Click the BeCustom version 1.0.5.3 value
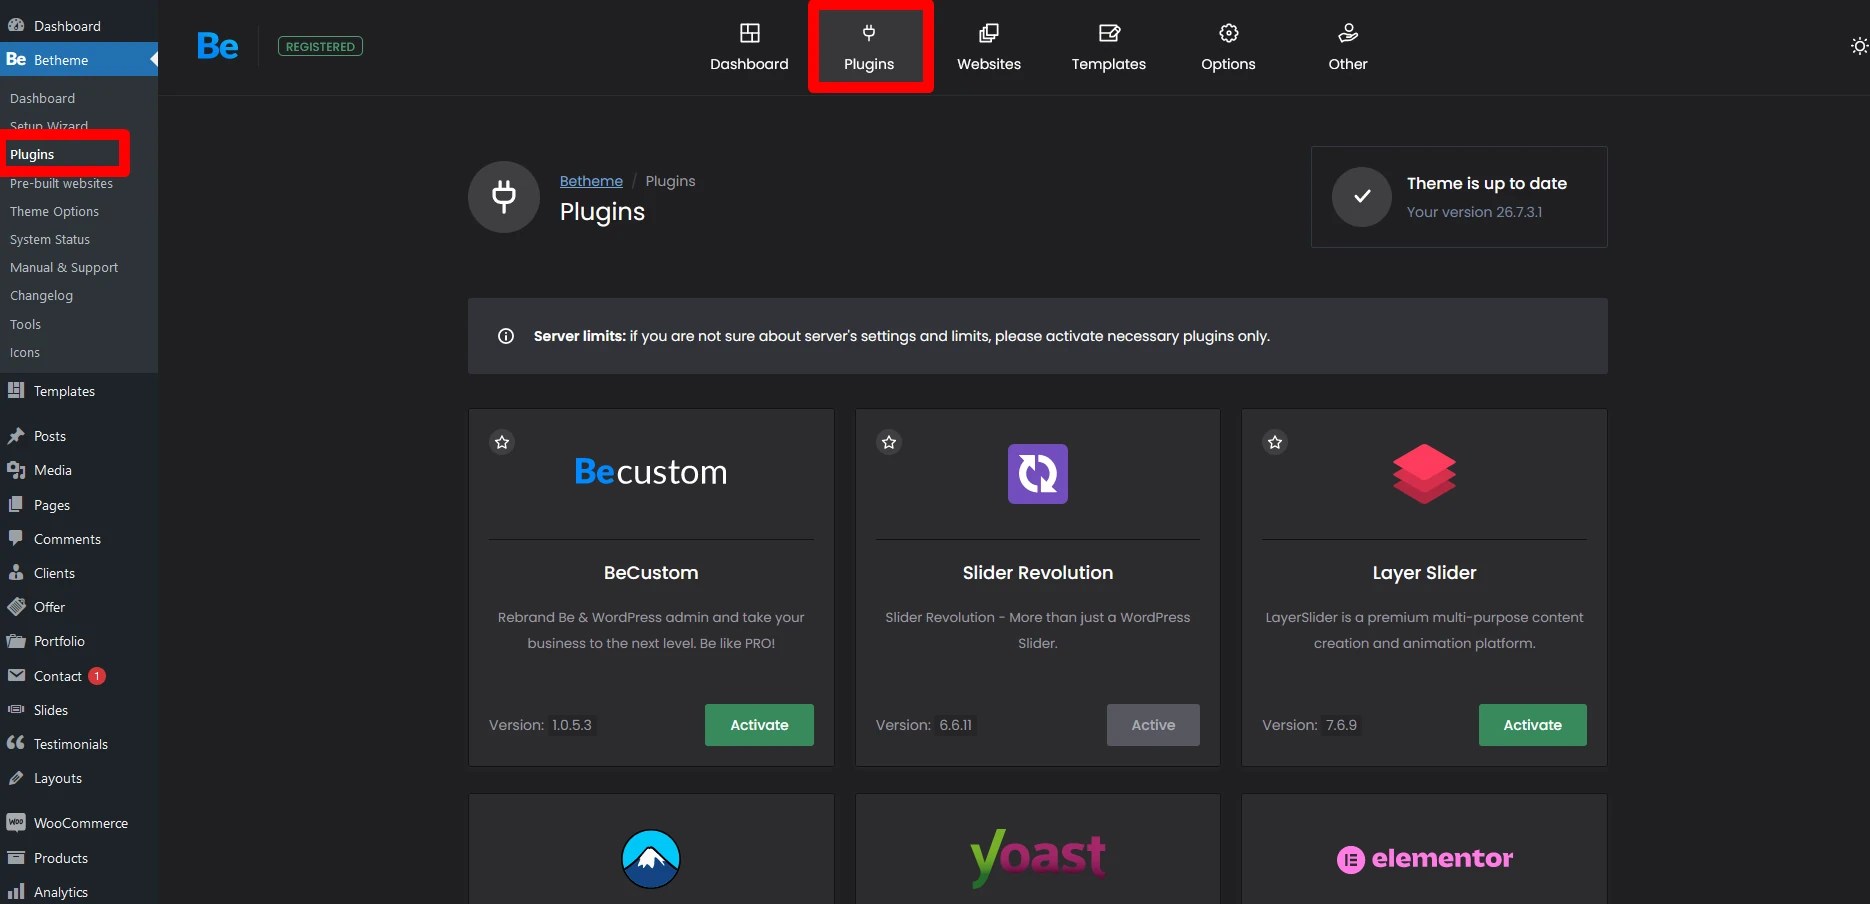1870x904 pixels. click(x=572, y=725)
